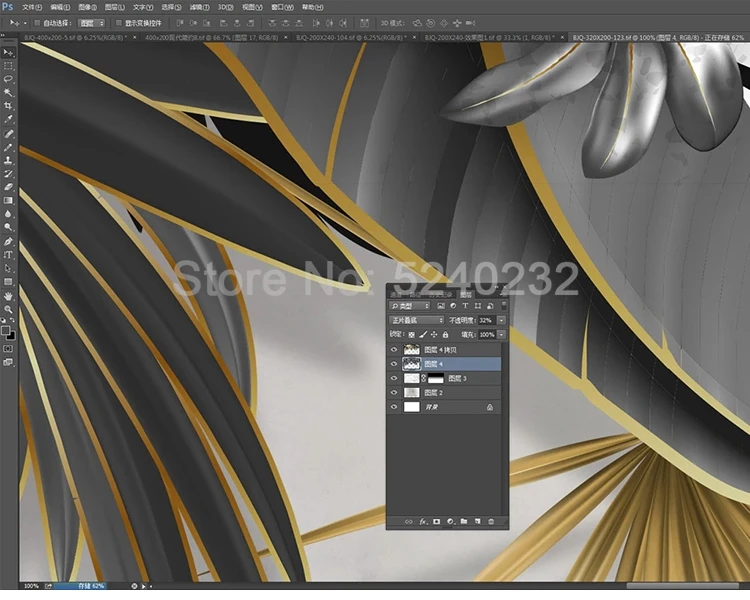Hide the 图层 3 layer

tap(394, 378)
